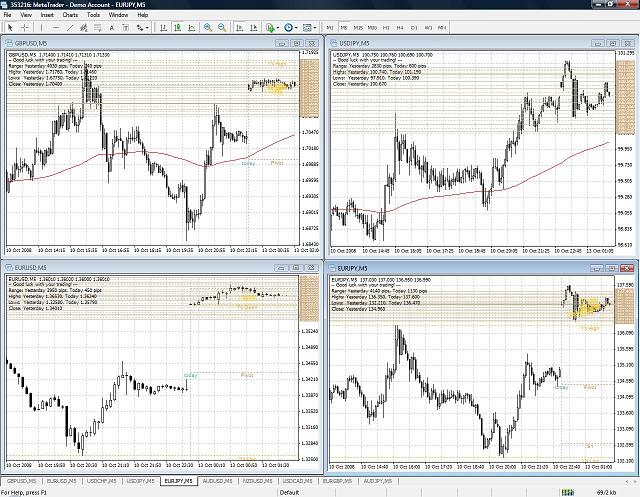Viewport: 640px width, 497px height.
Task: Maximize the EURUSD,M5 chart window
Action: (296, 268)
